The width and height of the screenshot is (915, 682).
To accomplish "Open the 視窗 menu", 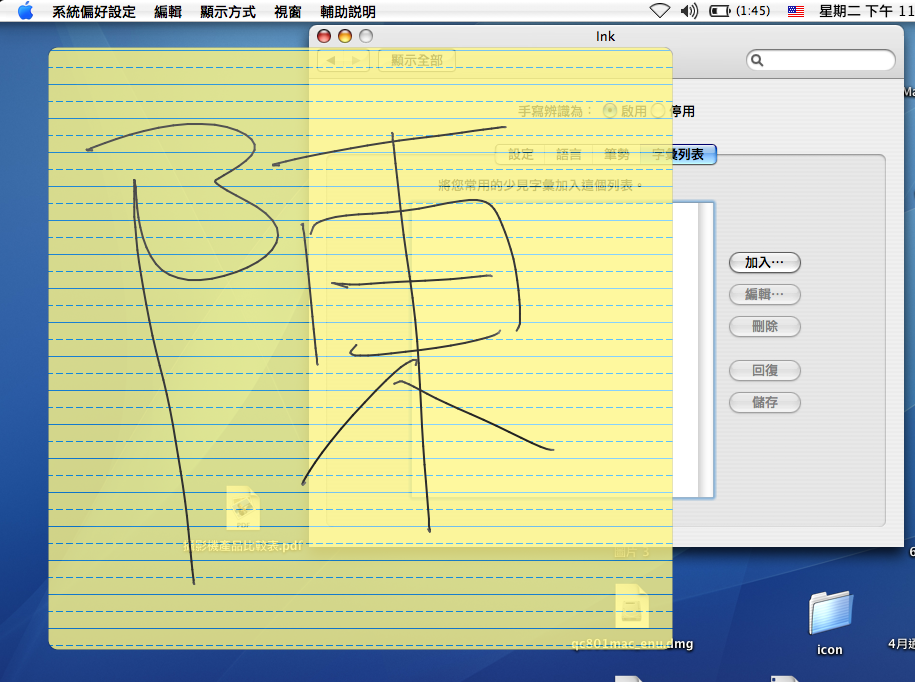I will pyautogui.click(x=288, y=12).
